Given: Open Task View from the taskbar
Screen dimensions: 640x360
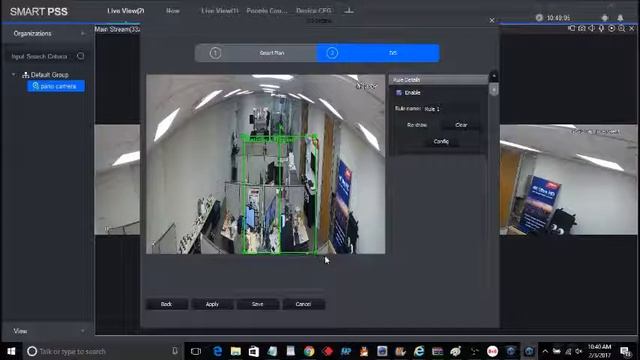Looking at the screenshot, I should coord(196,351).
